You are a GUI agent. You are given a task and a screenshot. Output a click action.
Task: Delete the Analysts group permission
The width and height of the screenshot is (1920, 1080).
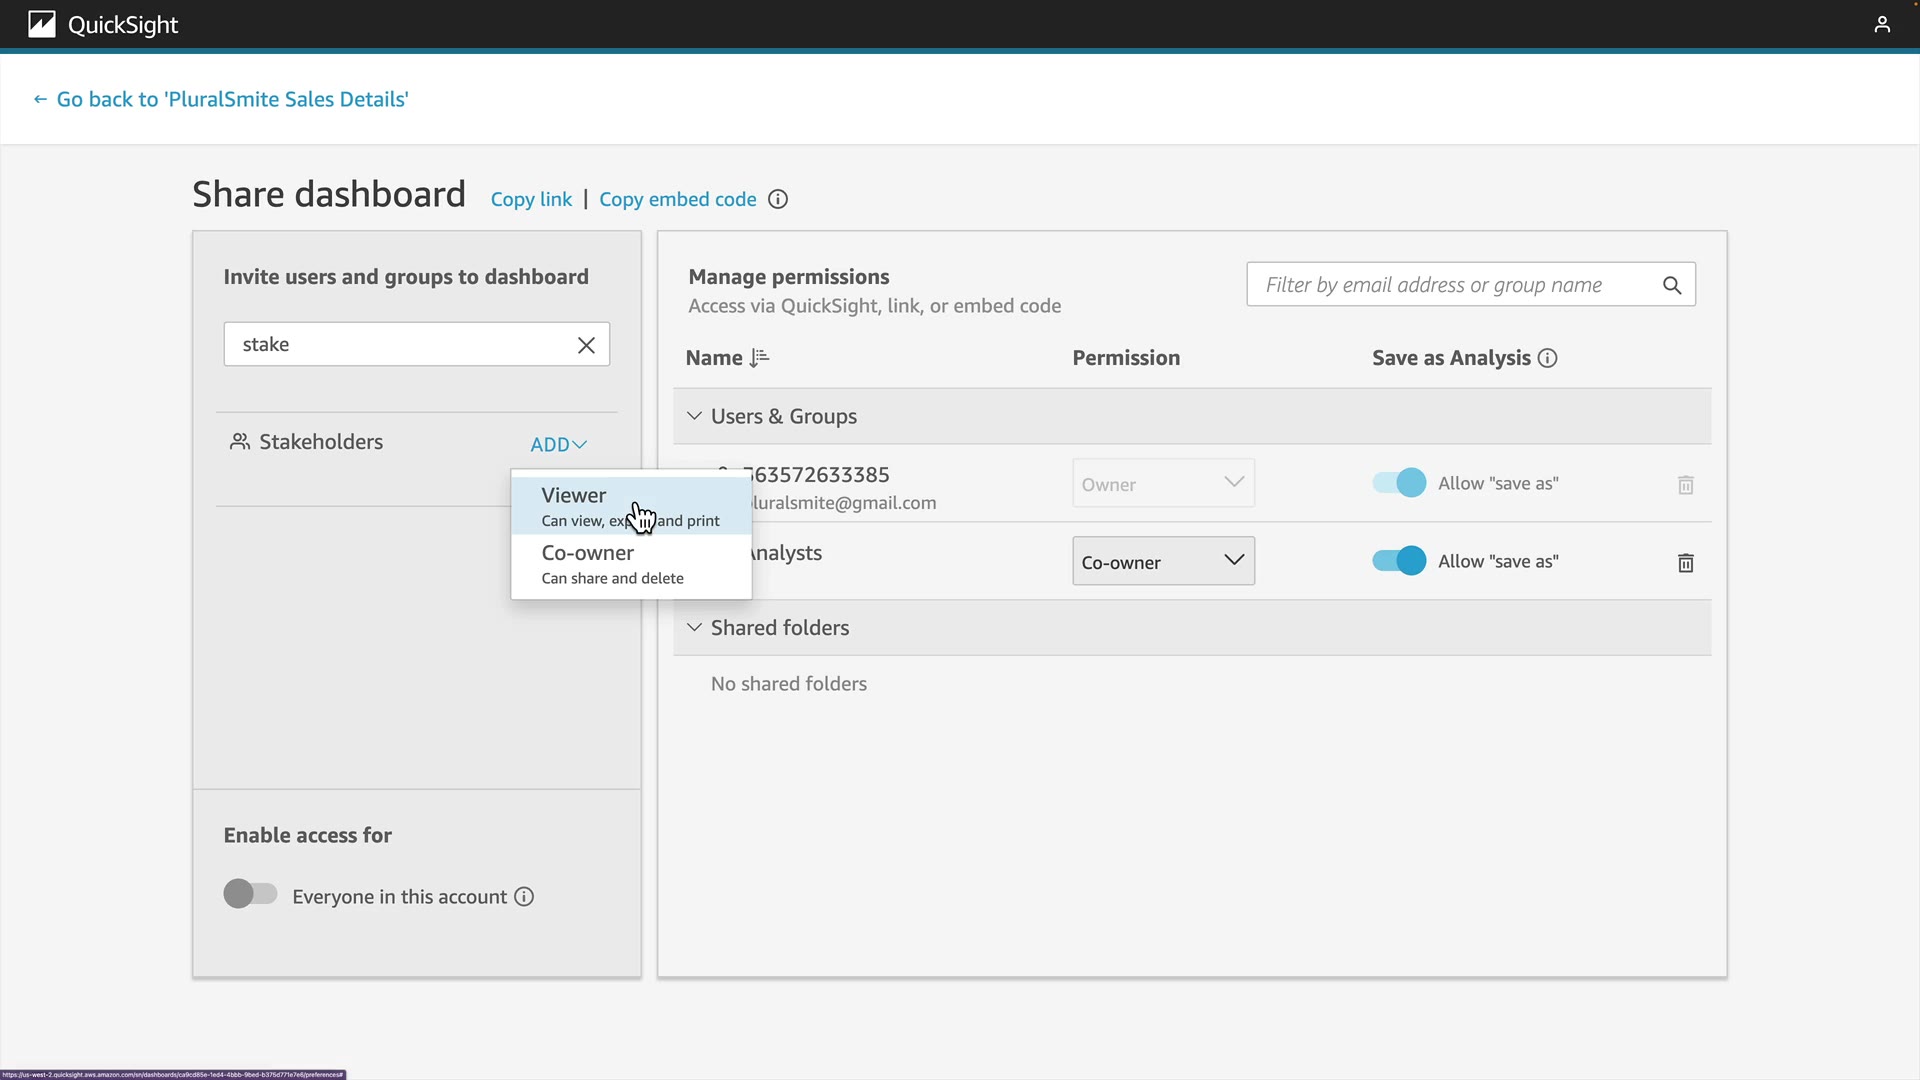[x=1685, y=563]
